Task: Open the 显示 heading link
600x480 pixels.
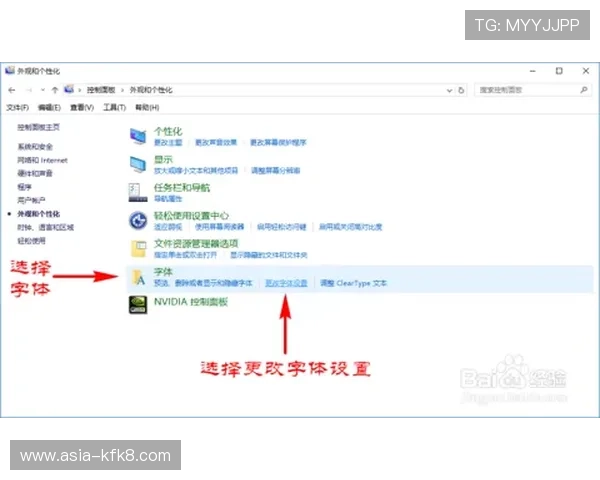Action: click(163, 160)
